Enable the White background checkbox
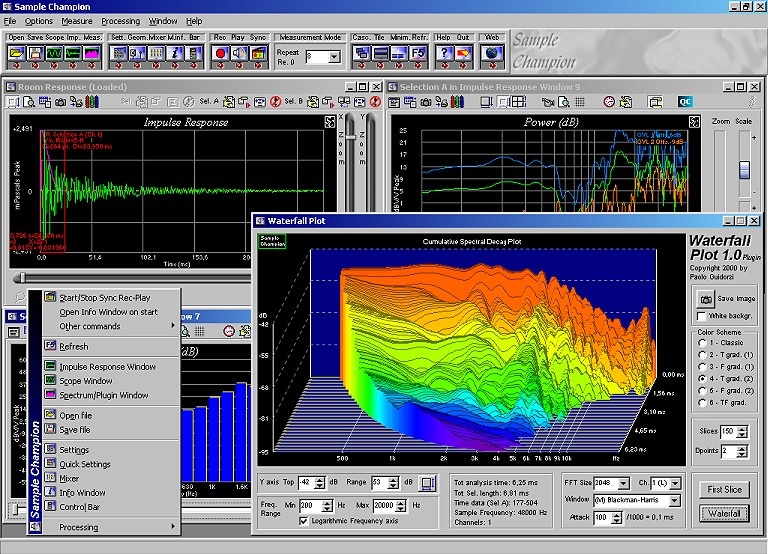This screenshot has width=768, height=554. click(701, 316)
